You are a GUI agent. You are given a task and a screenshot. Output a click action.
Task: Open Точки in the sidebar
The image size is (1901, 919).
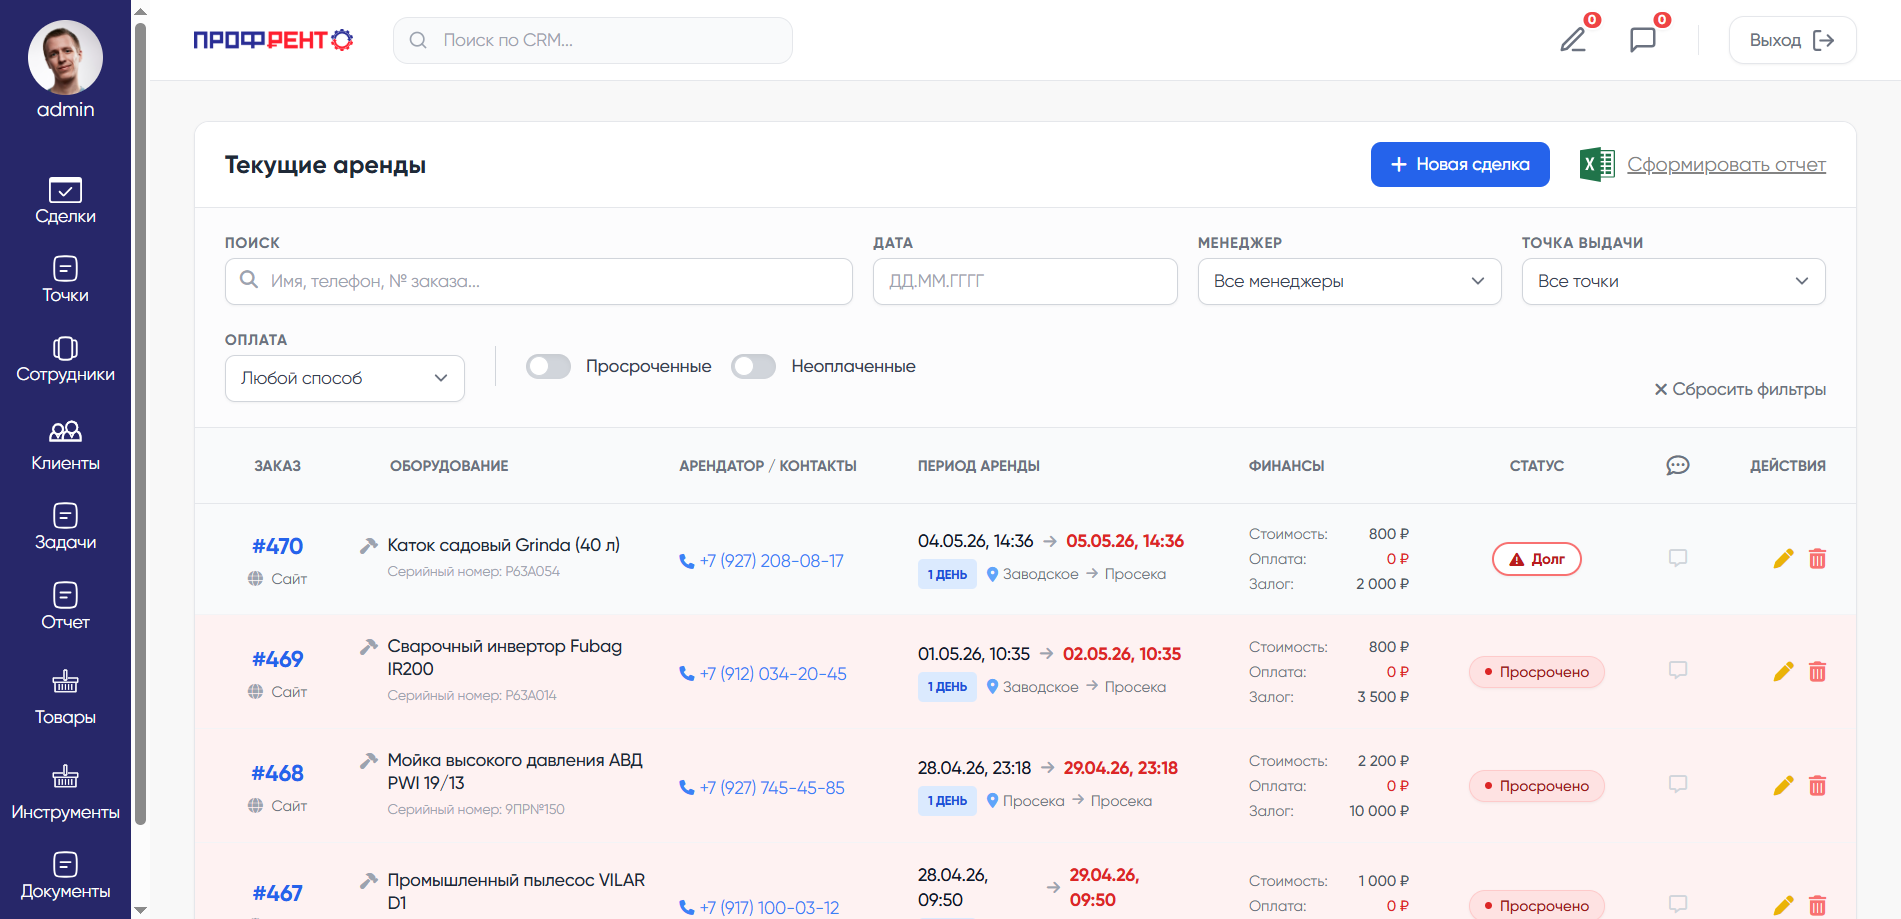(65, 280)
